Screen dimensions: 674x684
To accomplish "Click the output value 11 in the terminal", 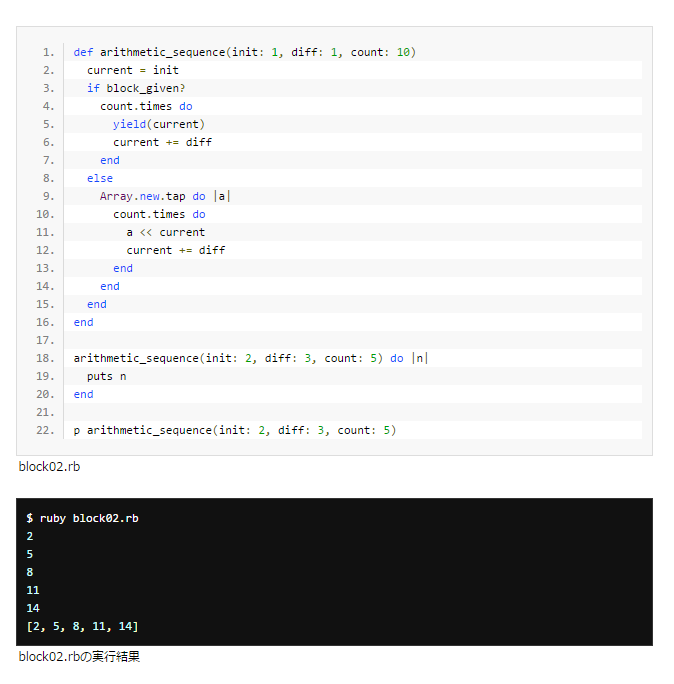I will click(33, 590).
